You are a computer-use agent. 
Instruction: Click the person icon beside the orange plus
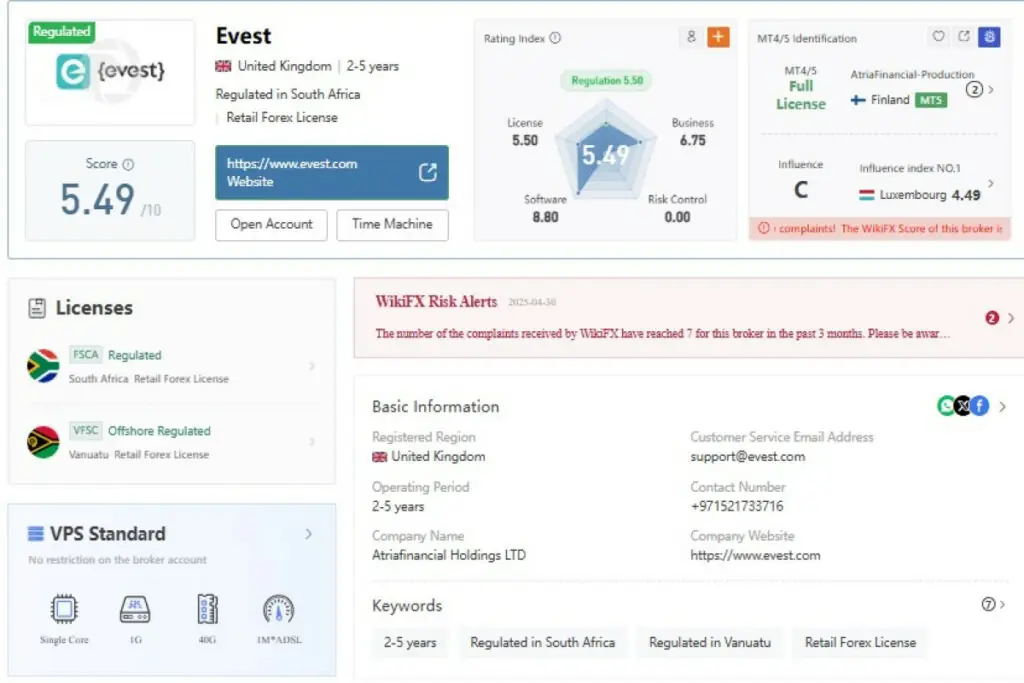coord(691,37)
